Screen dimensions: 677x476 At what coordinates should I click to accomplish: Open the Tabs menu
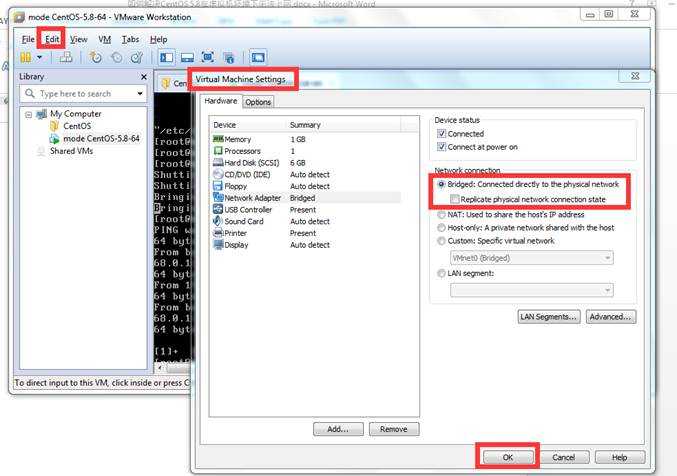pyautogui.click(x=130, y=39)
